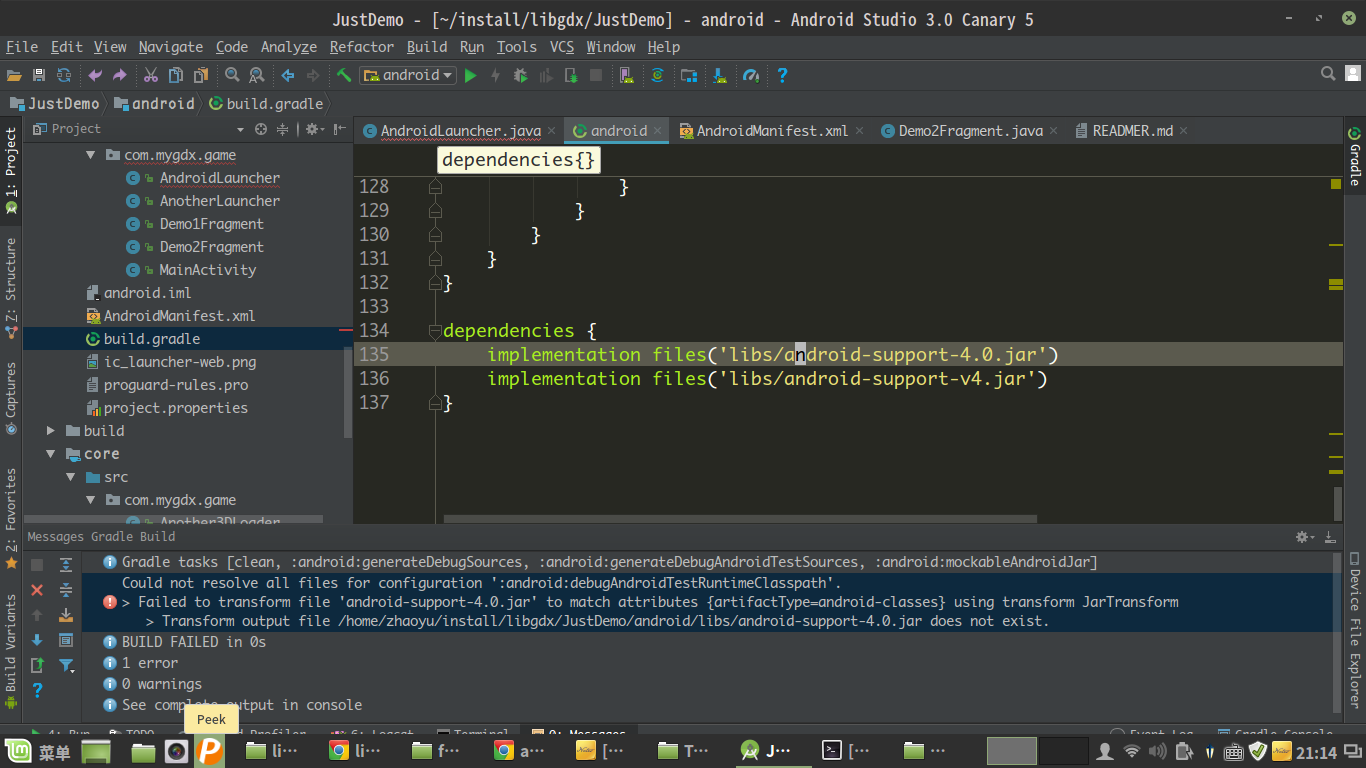The height and width of the screenshot is (768, 1366).
Task: Open the Refactor menu
Action: click(361, 47)
